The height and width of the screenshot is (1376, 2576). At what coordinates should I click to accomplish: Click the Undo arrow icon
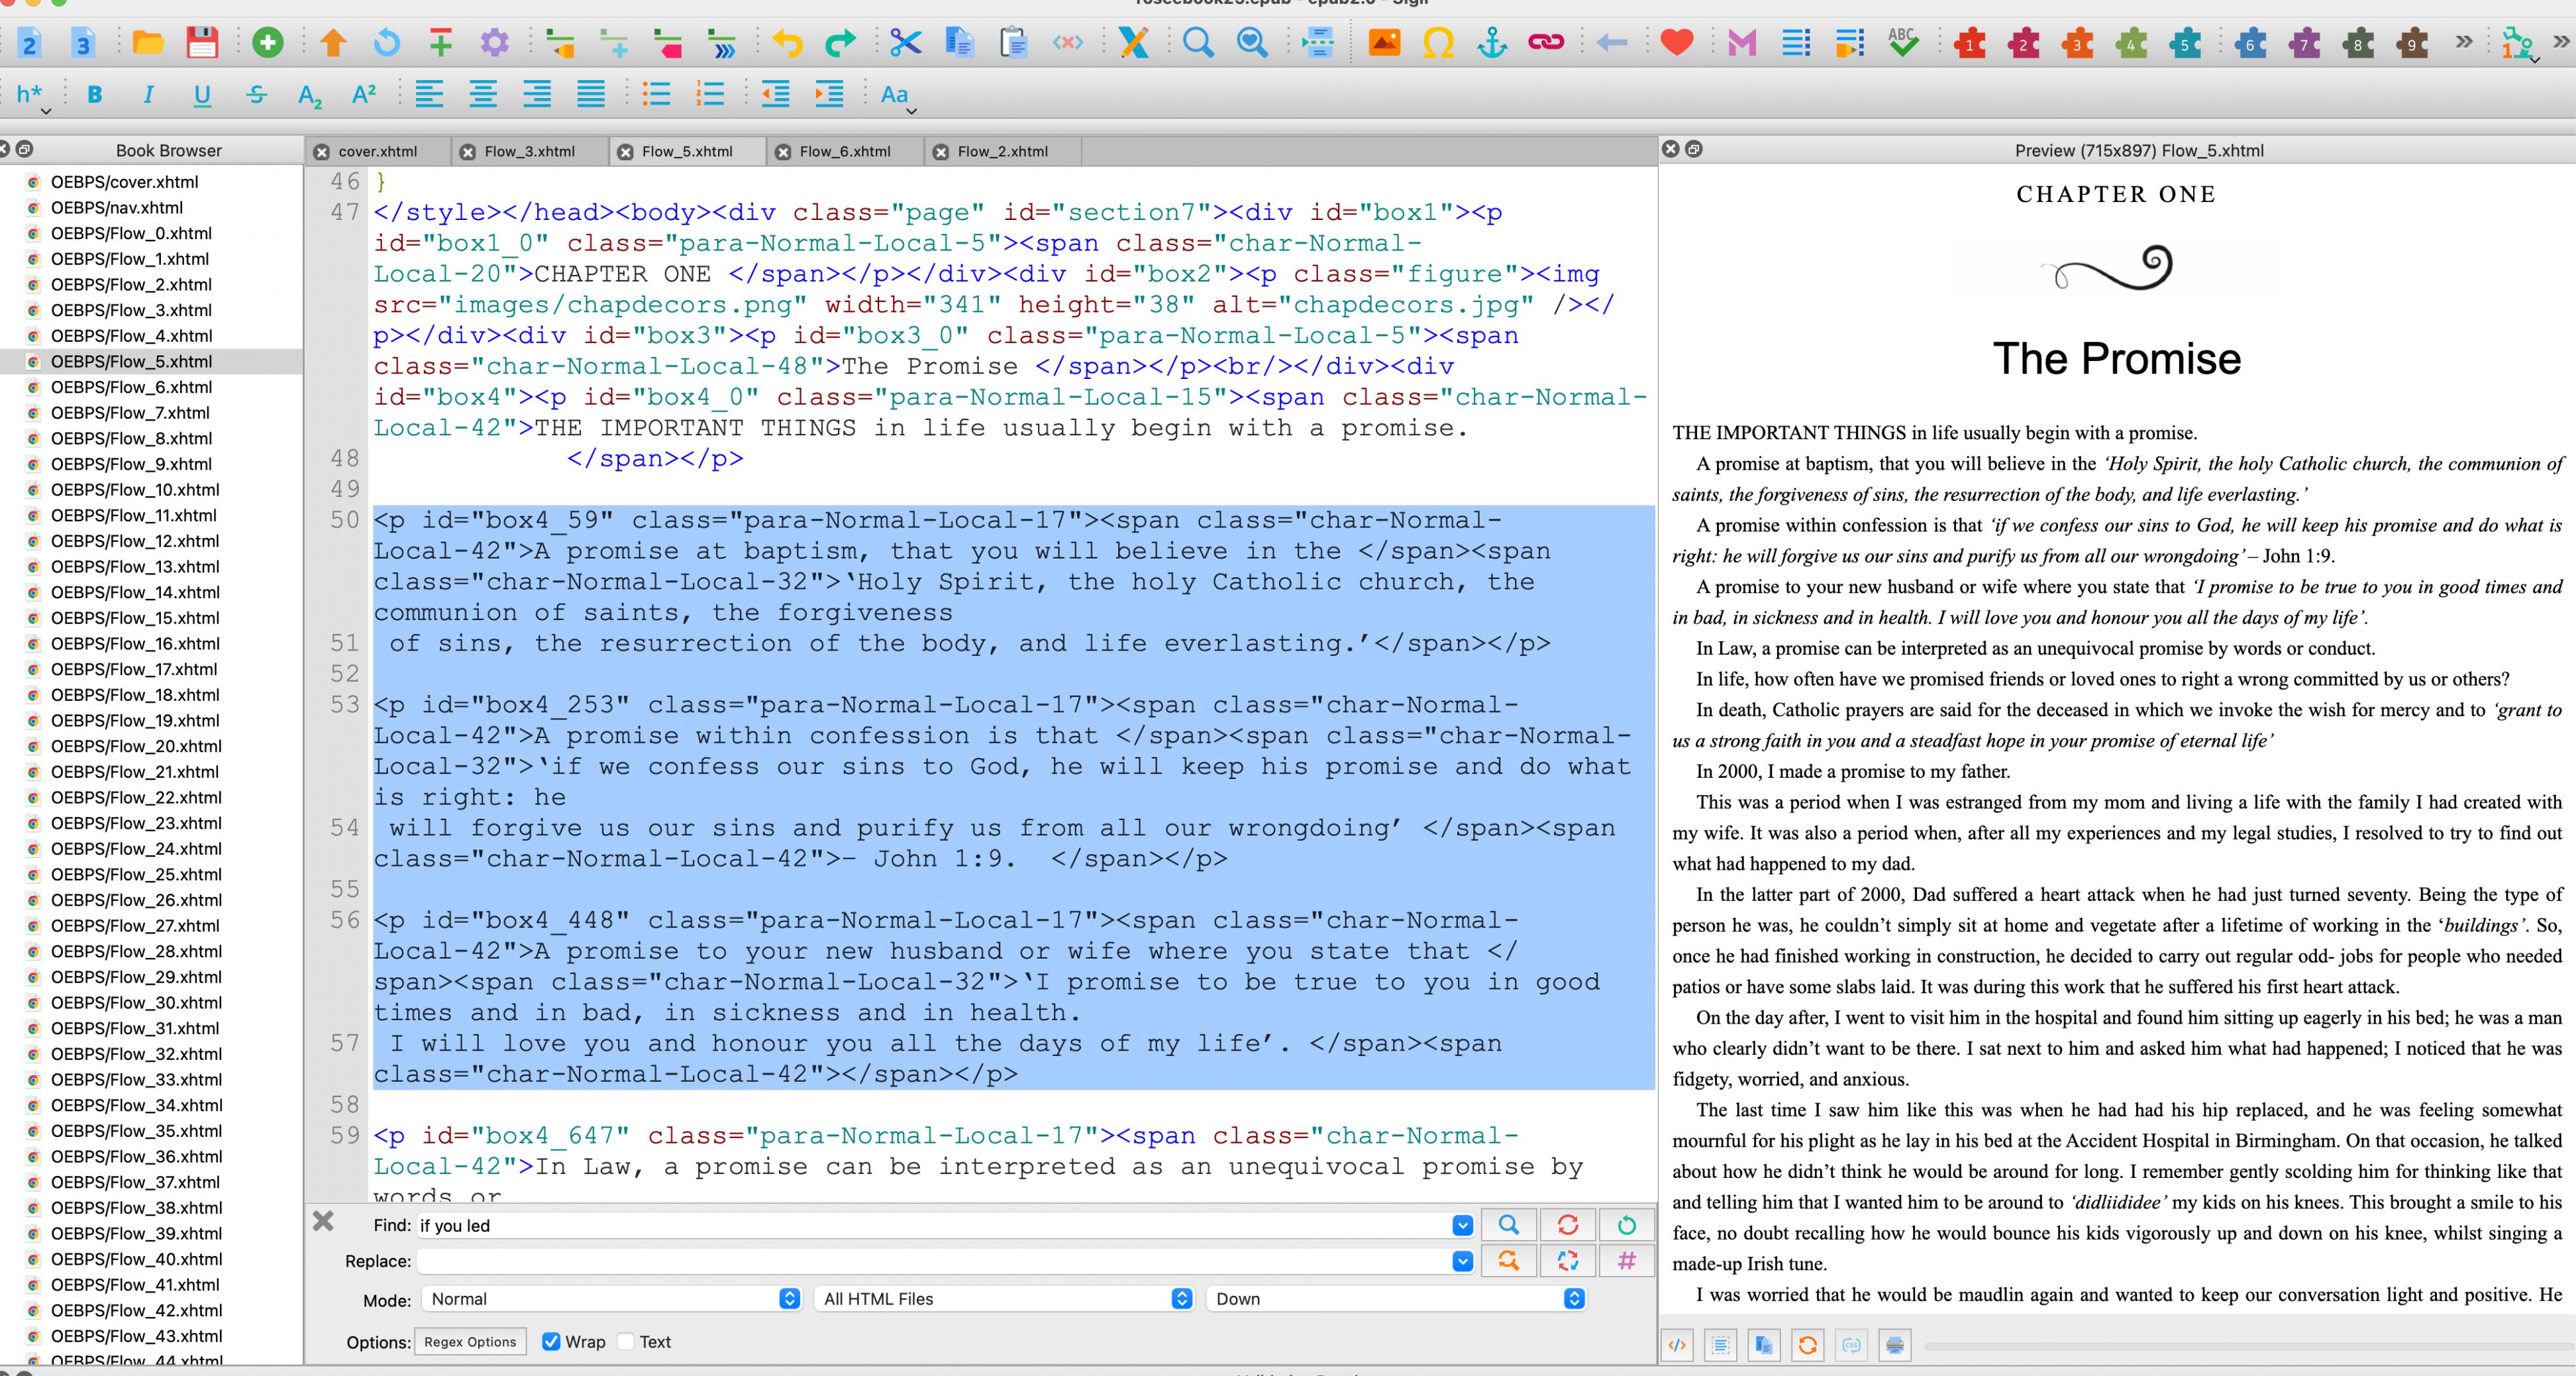coord(788,43)
